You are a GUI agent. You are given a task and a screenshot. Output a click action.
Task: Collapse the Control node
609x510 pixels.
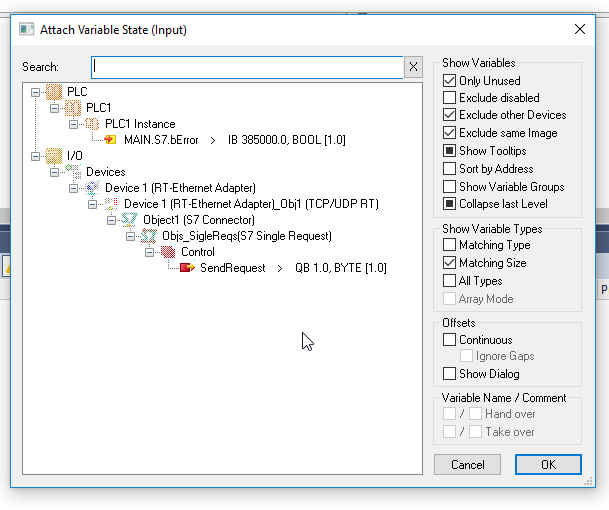point(150,252)
